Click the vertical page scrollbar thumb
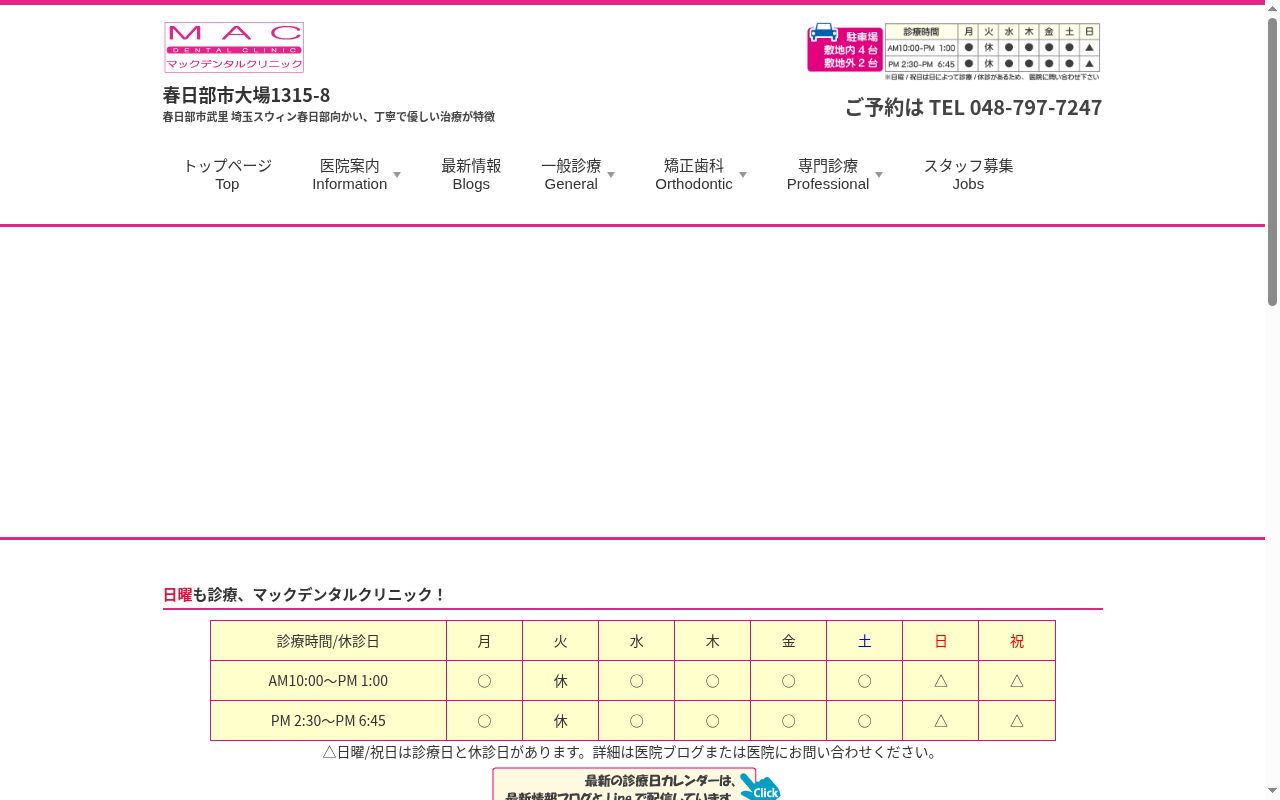 pos(1272,160)
